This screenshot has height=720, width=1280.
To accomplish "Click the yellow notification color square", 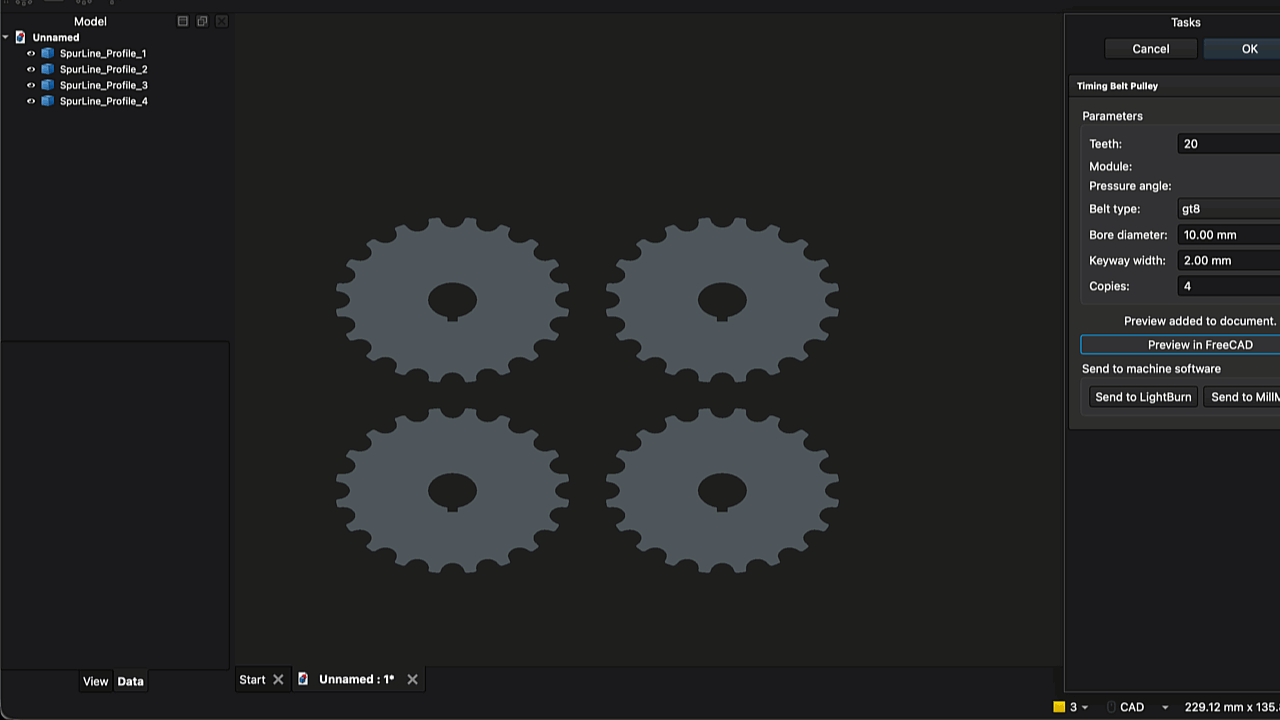I will (1059, 707).
